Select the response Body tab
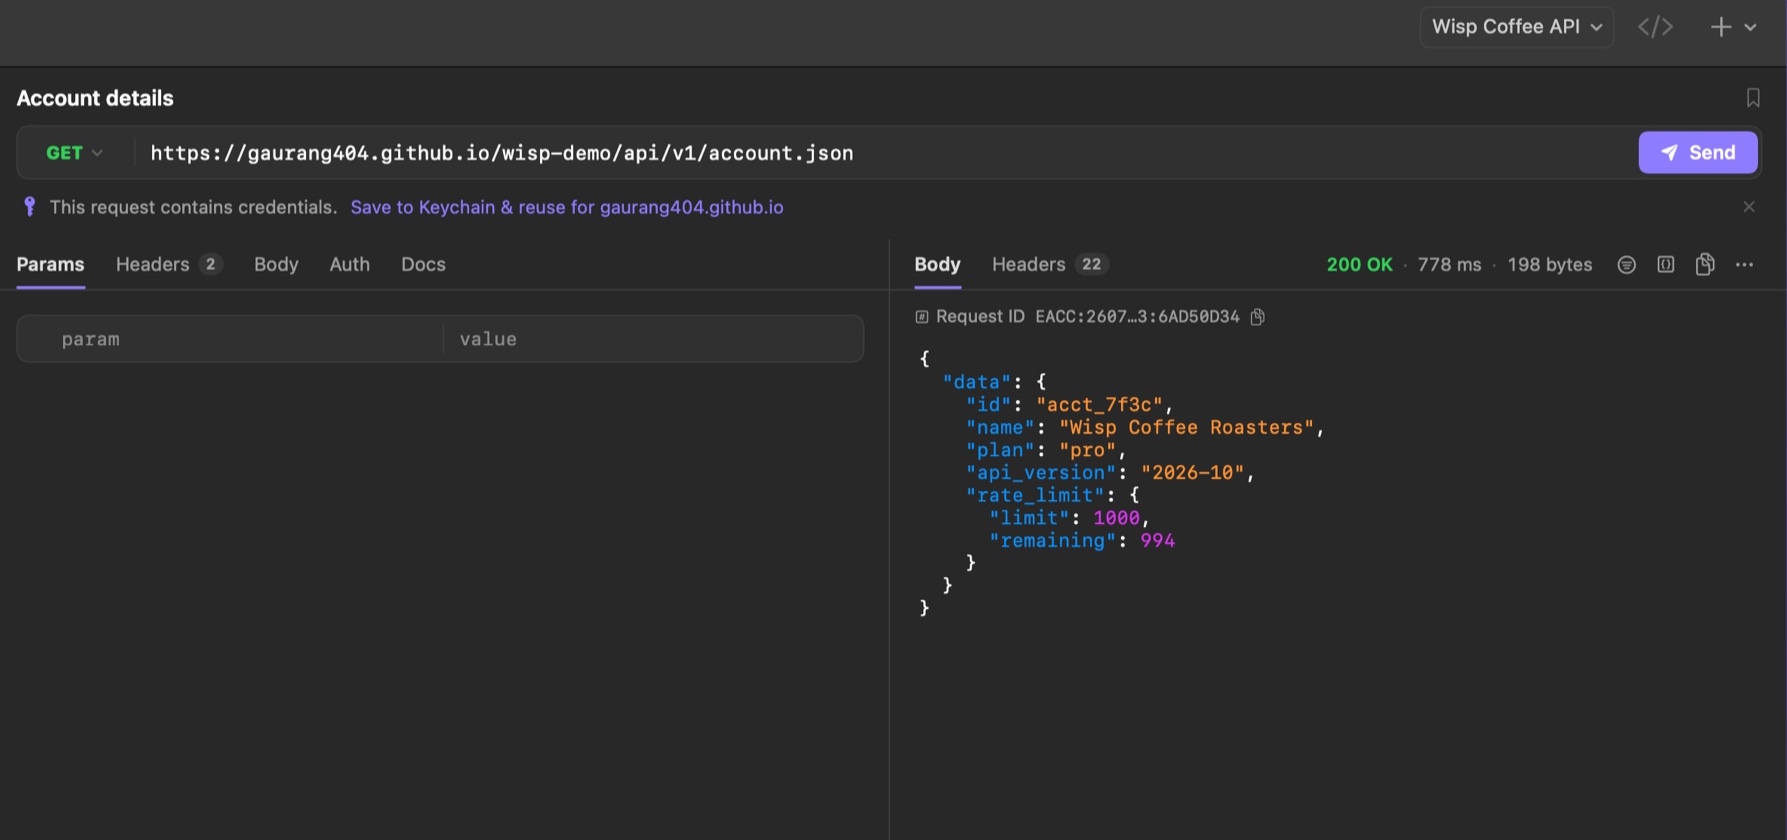1787x840 pixels. (937, 264)
